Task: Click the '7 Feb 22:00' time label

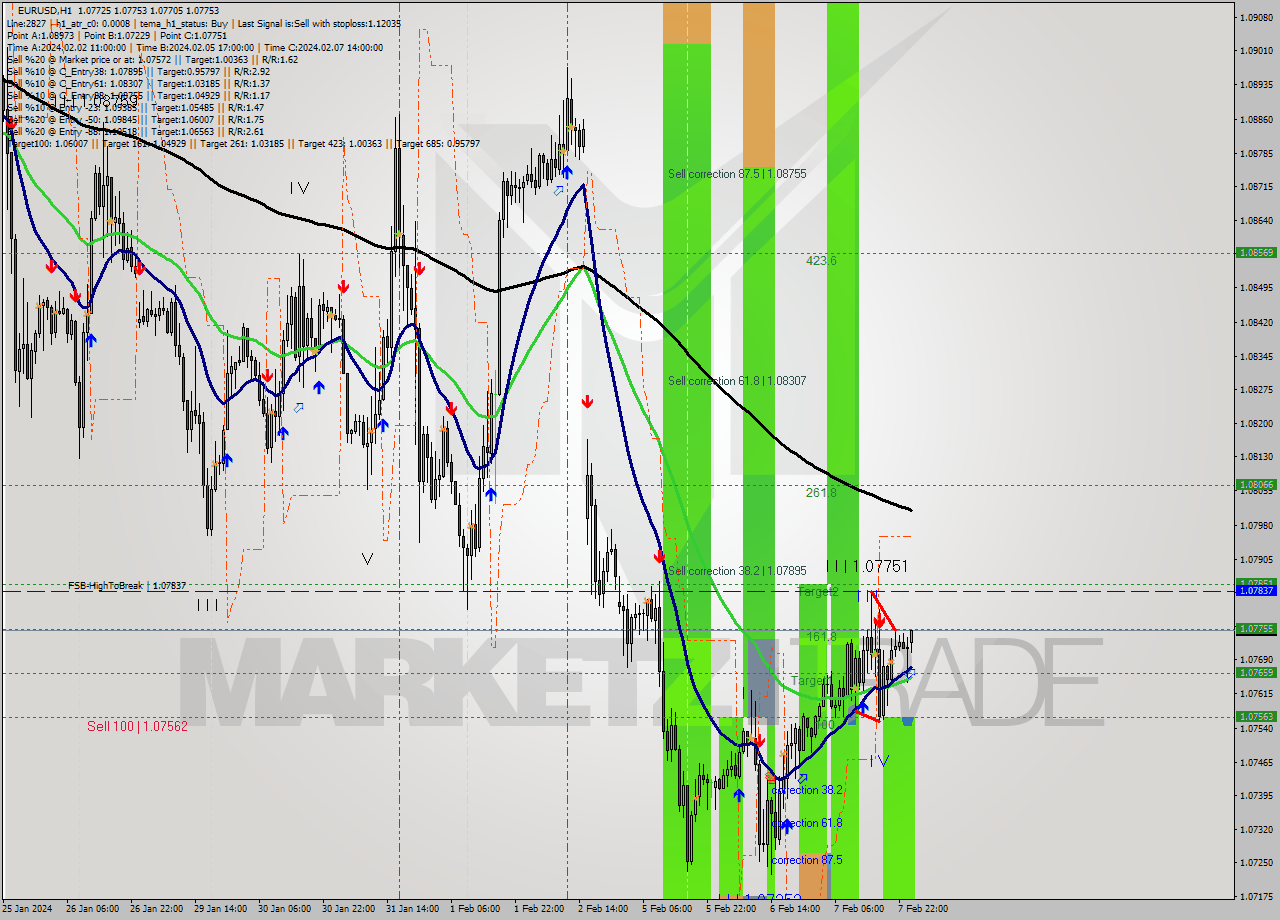Action: (923, 909)
